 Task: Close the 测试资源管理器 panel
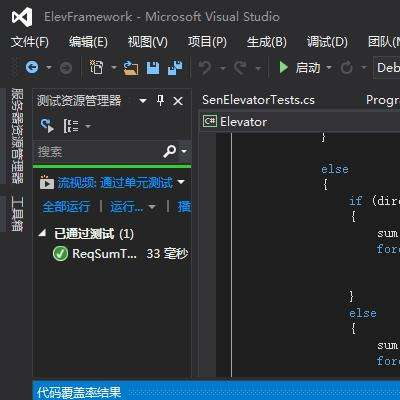178,101
